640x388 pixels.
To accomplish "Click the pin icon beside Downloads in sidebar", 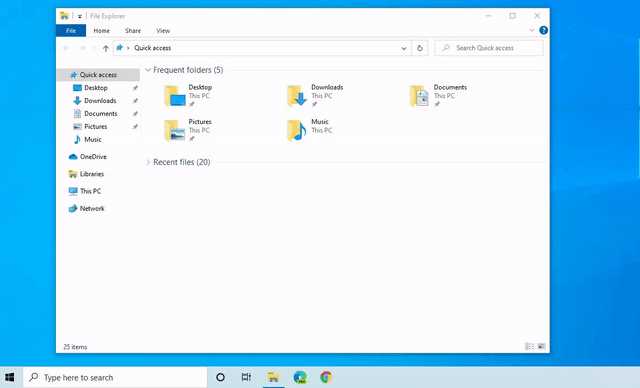I will point(135,101).
